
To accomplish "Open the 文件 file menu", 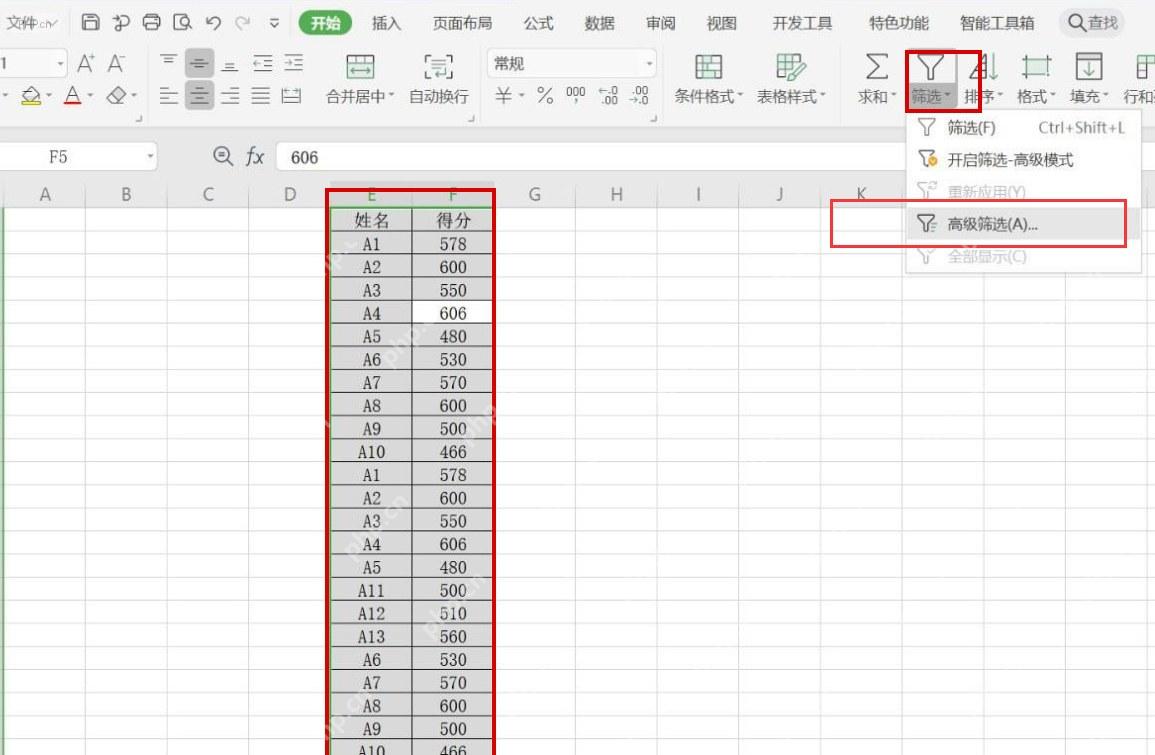I will (x=31, y=23).
